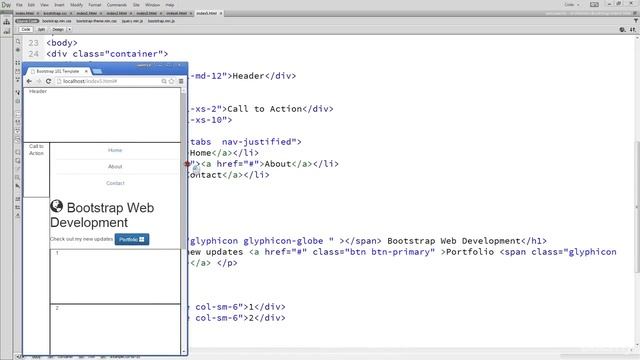Image resolution: width=640 pixels, height=360 pixels.
Task: Click the lowest icon in coding toolbar
Action: tap(18, 215)
